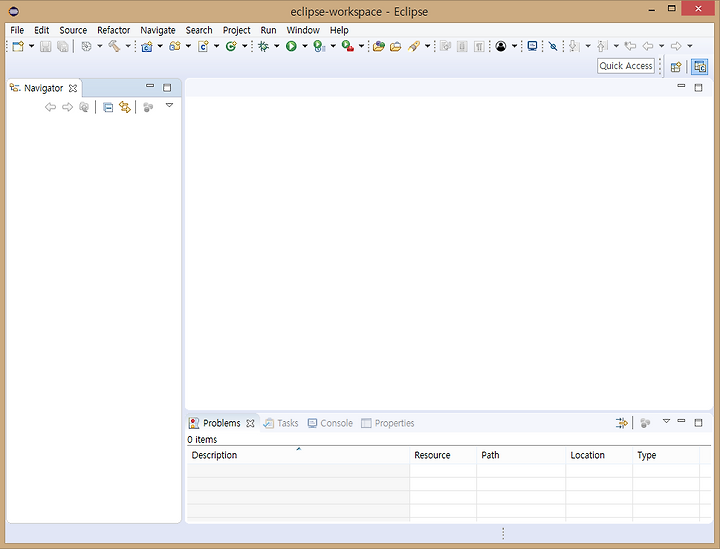Open dropdown next to New C/C++ Project
Image resolution: width=720 pixels, height=549 pixels.
[x=160, y=46]
